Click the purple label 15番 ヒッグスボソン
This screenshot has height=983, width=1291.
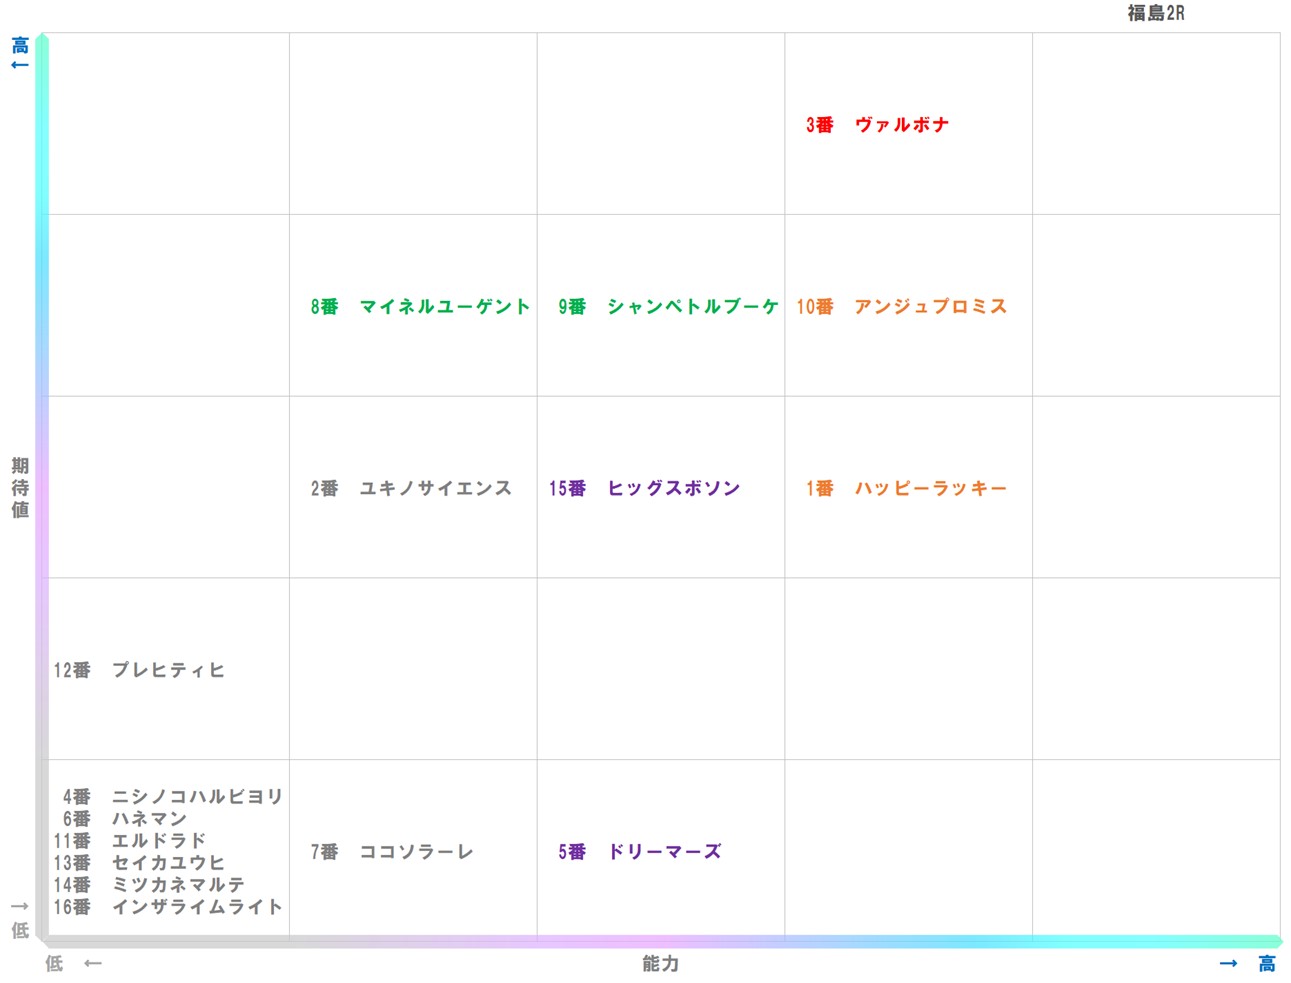647,489
